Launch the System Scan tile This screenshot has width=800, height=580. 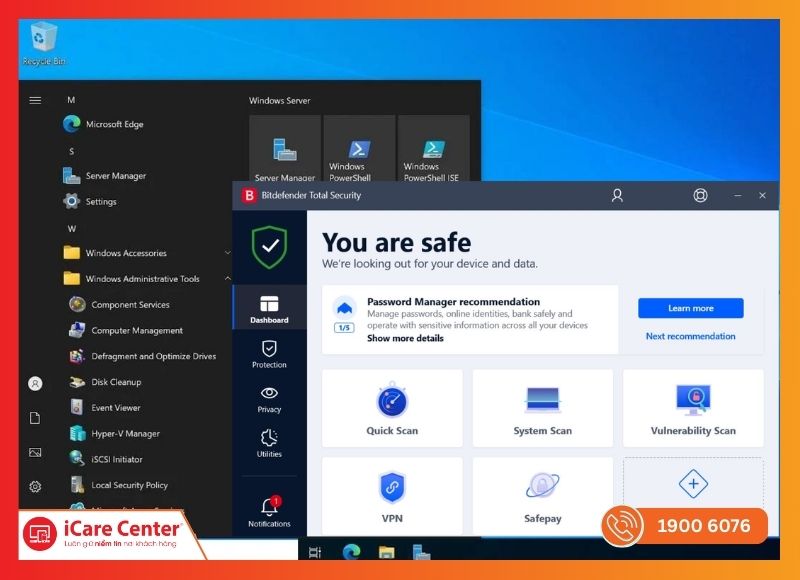[x=543, y=408]
